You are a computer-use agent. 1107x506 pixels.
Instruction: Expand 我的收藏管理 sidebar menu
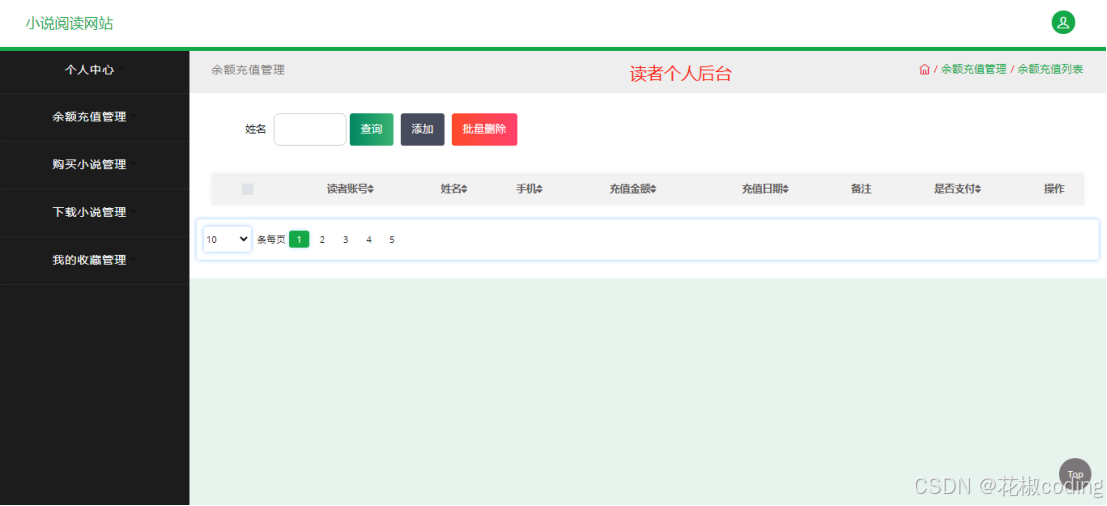pos(95,260)
